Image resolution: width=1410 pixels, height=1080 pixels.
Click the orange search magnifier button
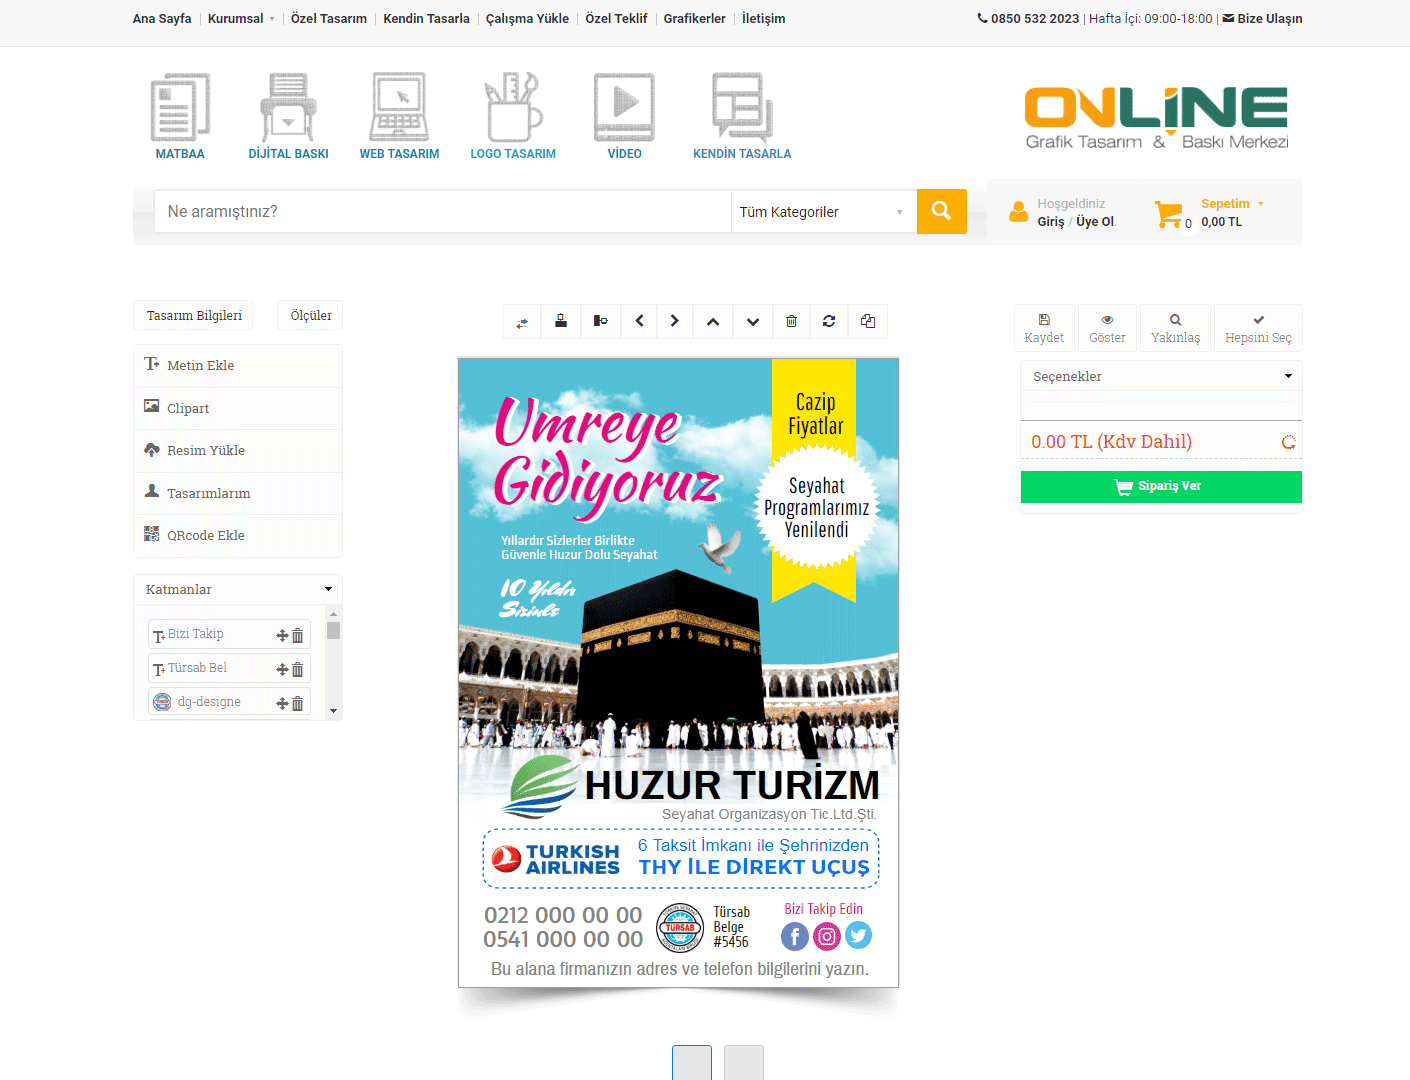click(x=941, y=211)
